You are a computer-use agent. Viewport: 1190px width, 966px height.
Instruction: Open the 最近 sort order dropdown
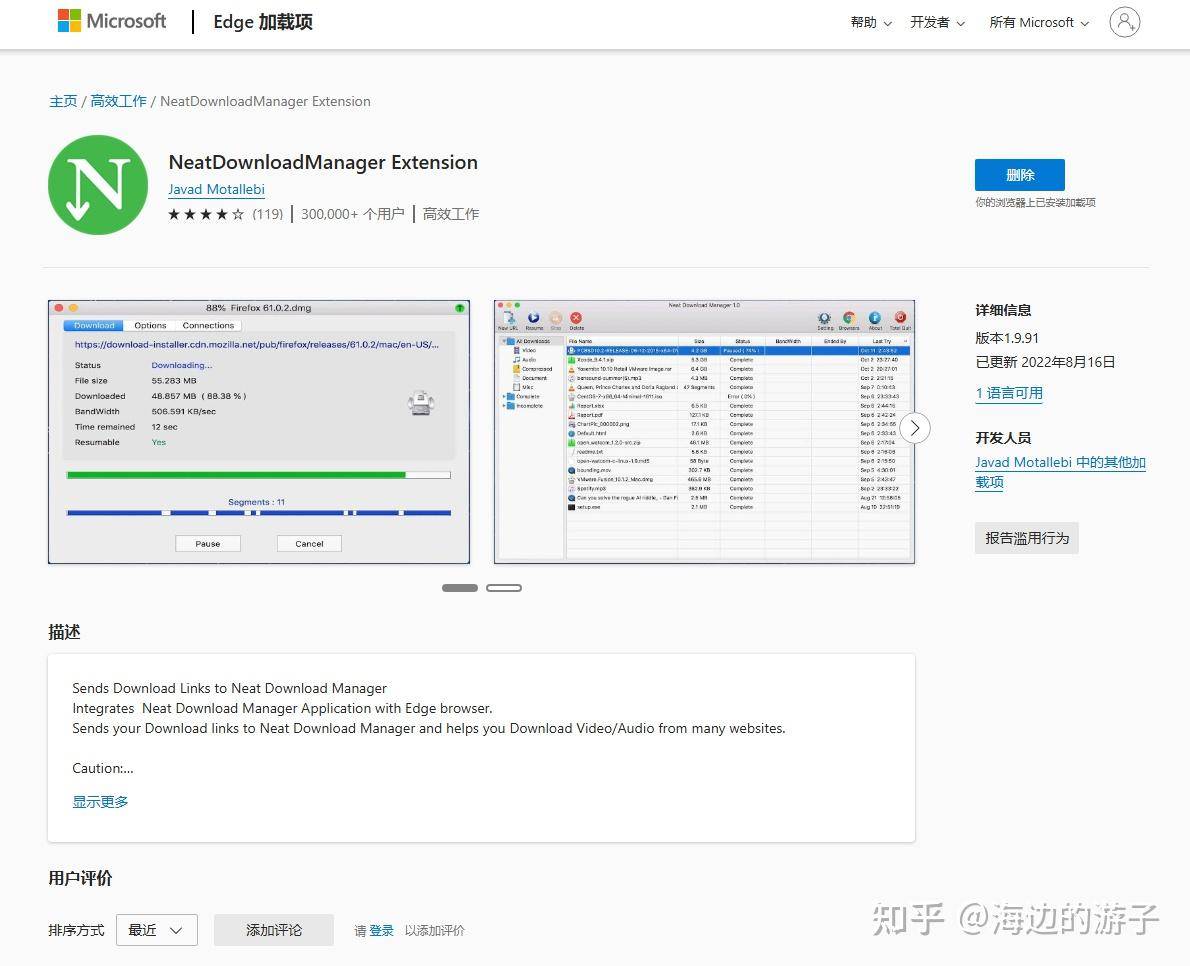point(157,930)
